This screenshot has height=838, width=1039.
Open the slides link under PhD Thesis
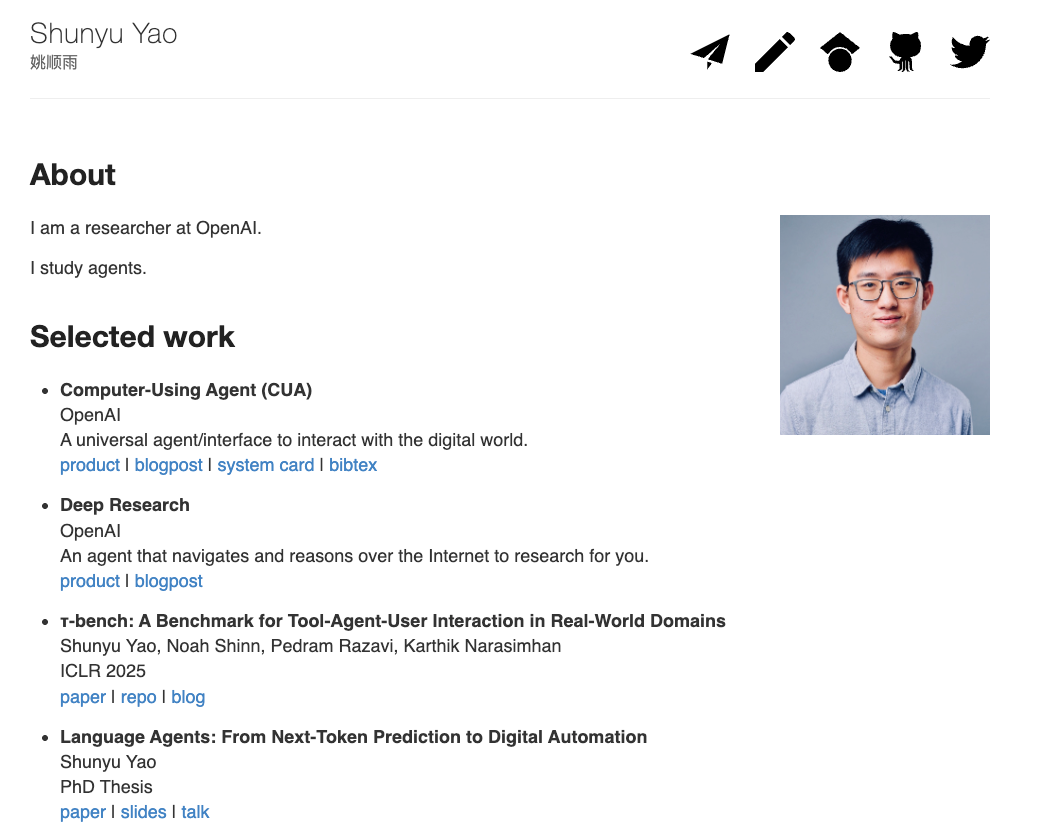143,812
